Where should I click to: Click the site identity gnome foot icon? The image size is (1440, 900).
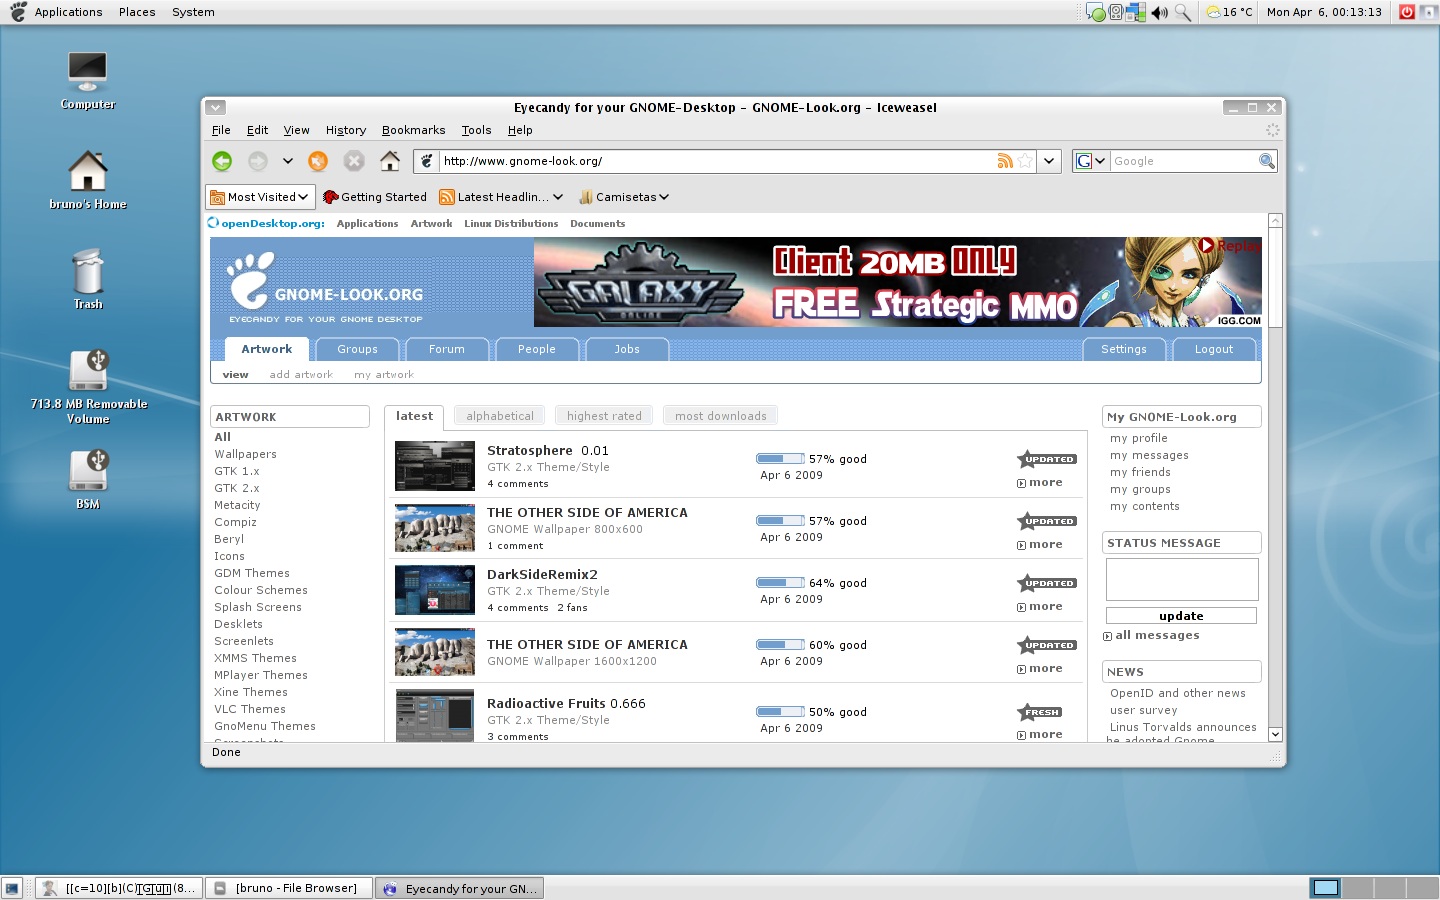point(427,161)
